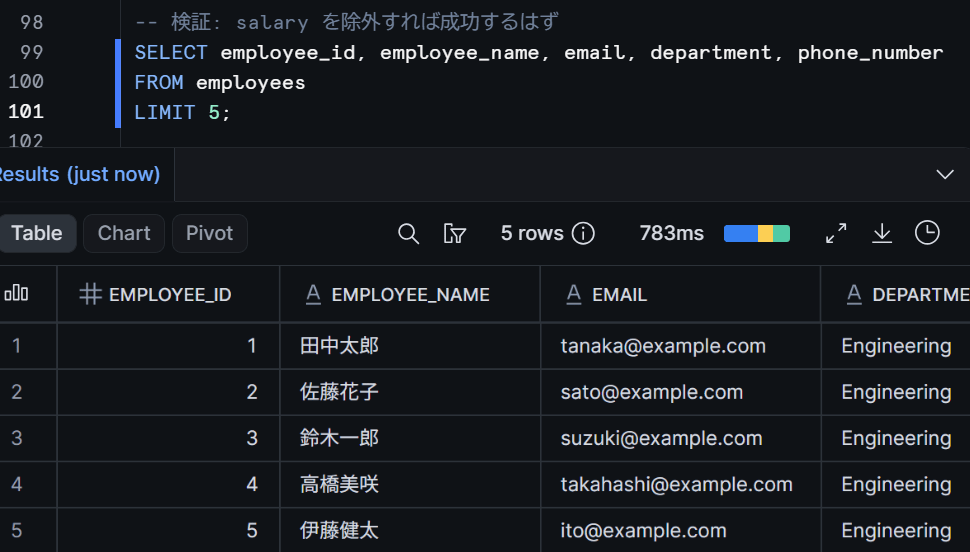This screenshot has width=970, height=552.
Task: Select cell 鈴木一郎
Action: (x=410, y=438)
